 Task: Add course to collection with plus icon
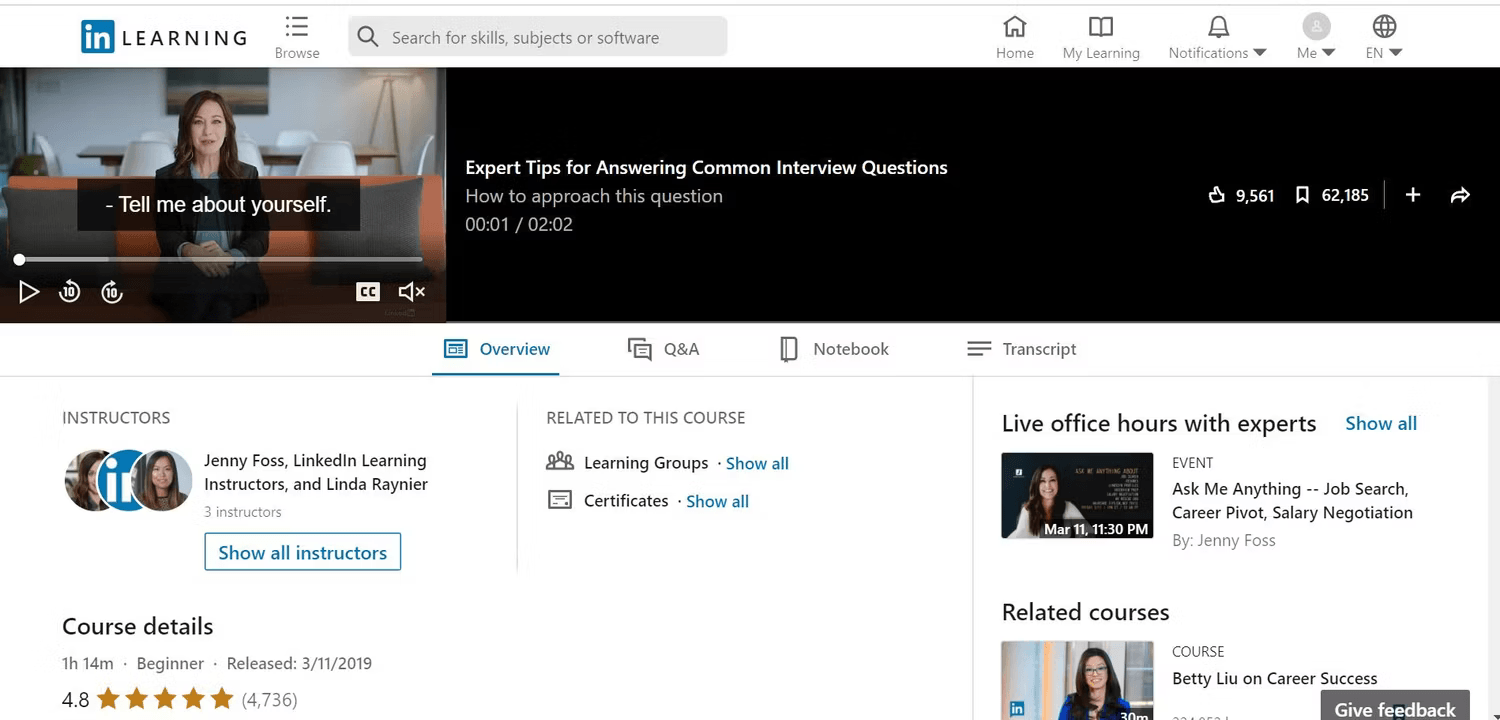click(1413, 195)
